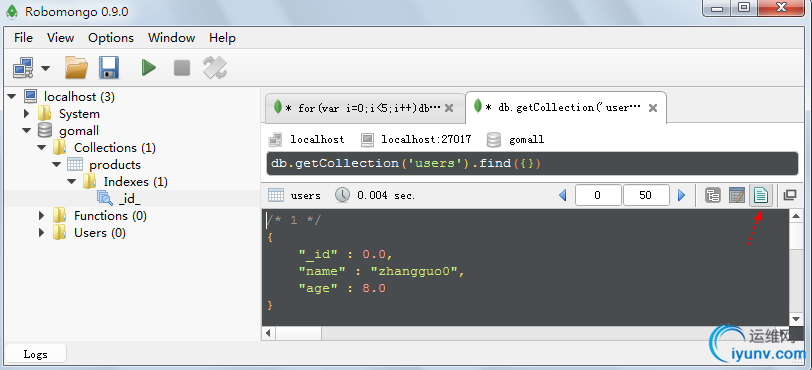Screen dimensions: 812x370
Task: Click the skip field showing 0
Action: [x=598, y=195]
